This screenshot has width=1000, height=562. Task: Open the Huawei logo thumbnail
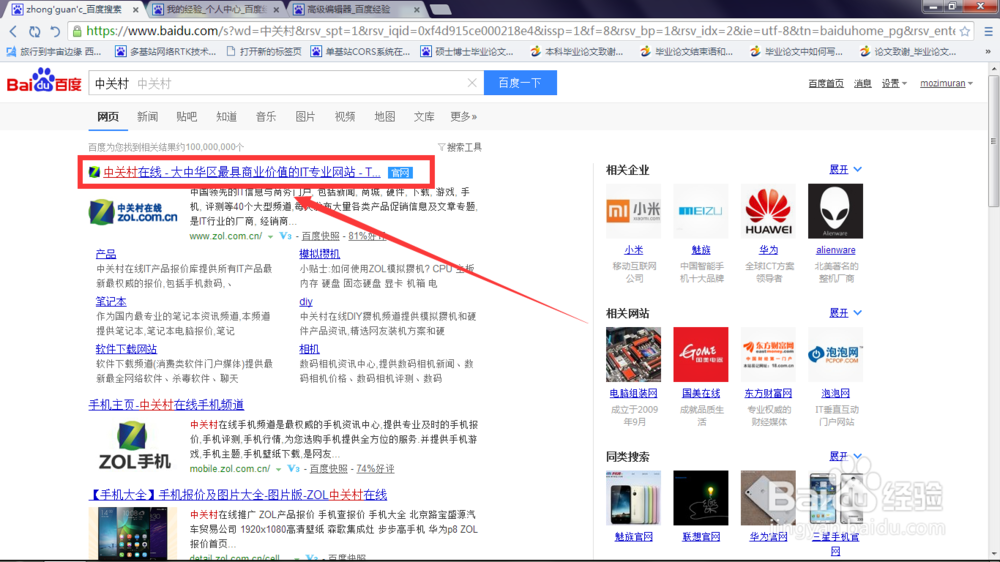(768, 211)
